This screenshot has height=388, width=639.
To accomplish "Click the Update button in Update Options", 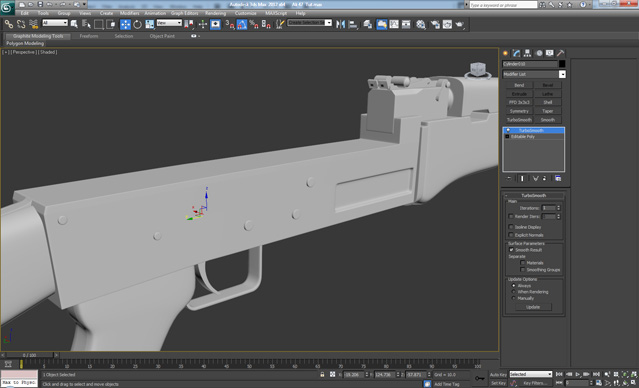I will [x=533, y=307].
